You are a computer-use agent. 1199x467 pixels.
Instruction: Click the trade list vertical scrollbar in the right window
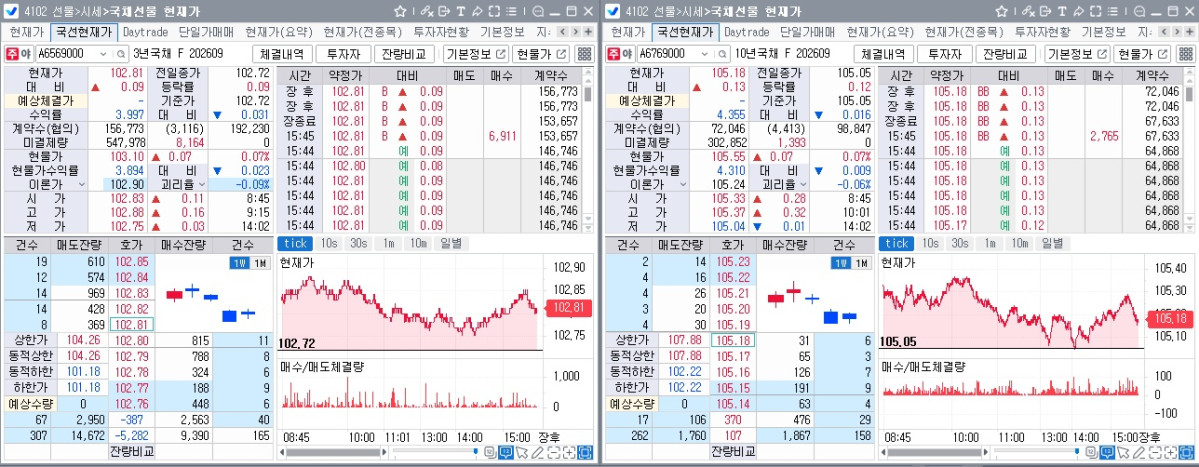[x=1189, y=151]
